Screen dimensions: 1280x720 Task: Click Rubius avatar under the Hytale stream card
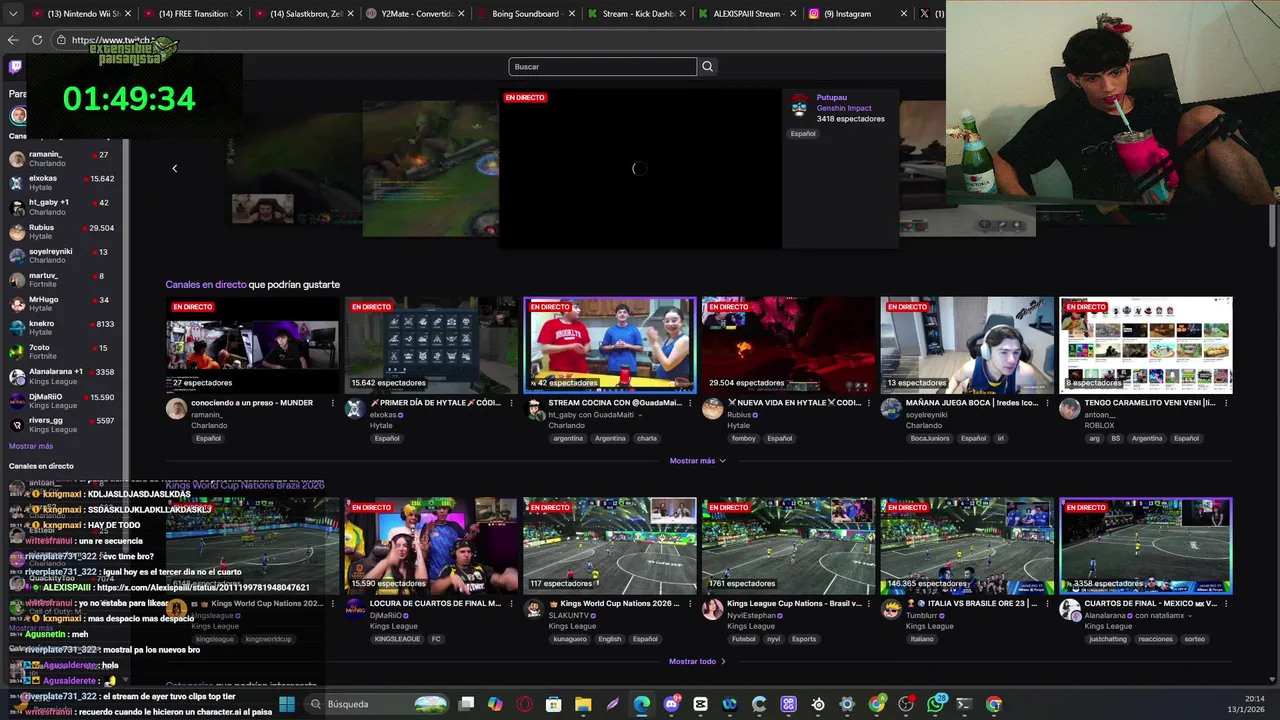click(712, 409)
